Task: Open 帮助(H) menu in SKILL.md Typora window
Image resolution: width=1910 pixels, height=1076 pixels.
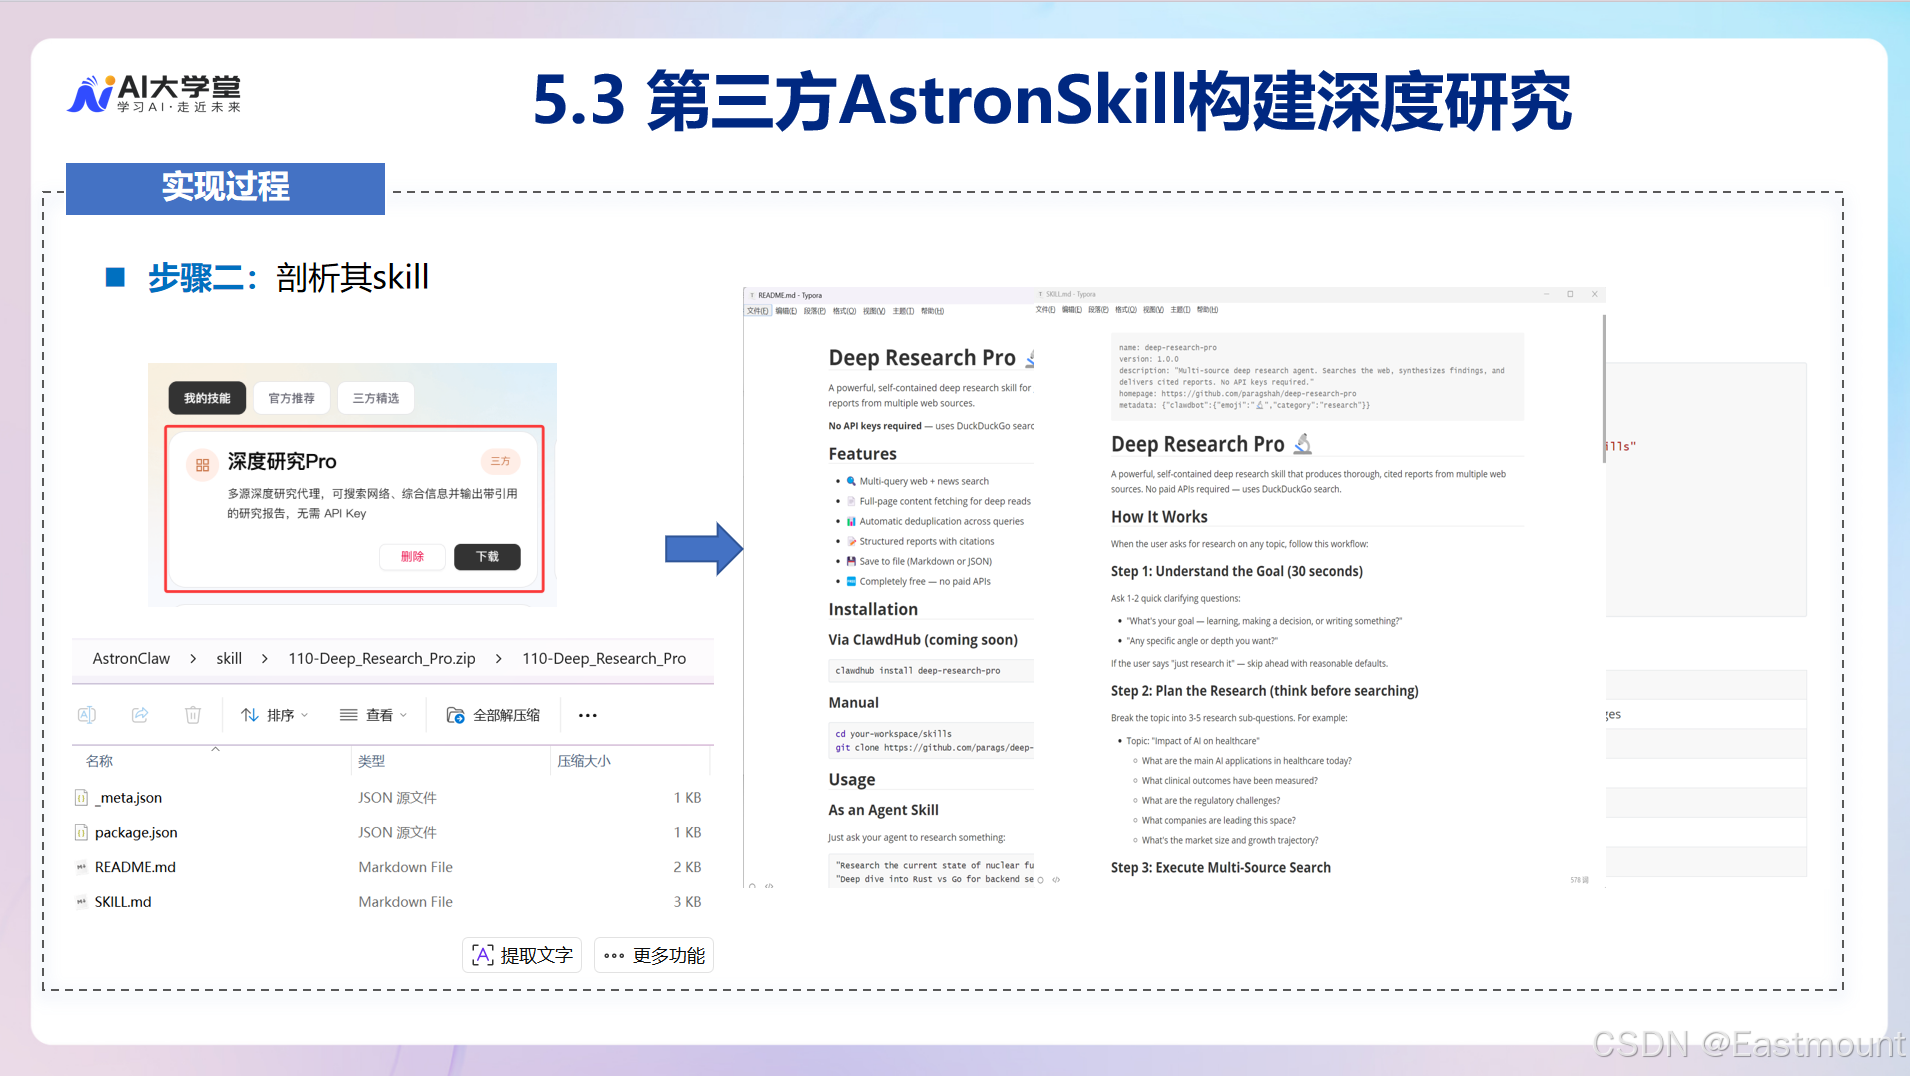Action: [x=1207, y=310]
